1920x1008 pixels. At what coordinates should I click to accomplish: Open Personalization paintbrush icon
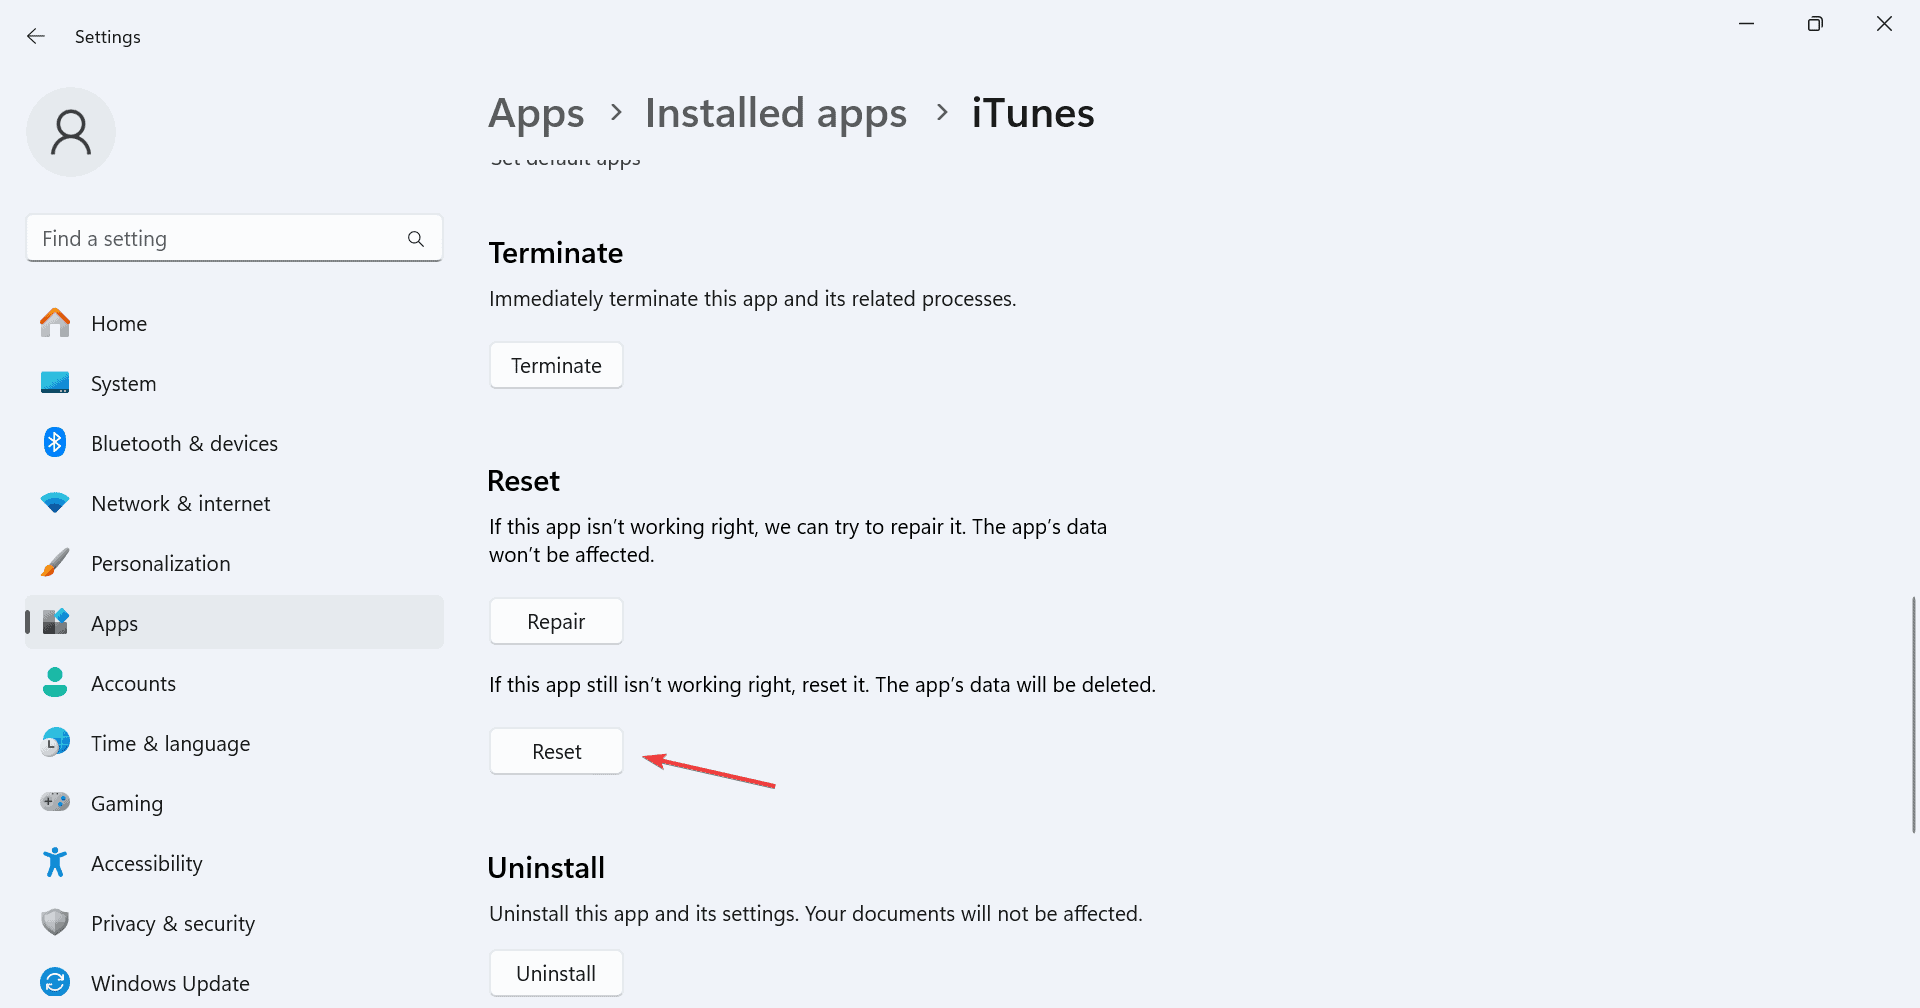point(55,563)
